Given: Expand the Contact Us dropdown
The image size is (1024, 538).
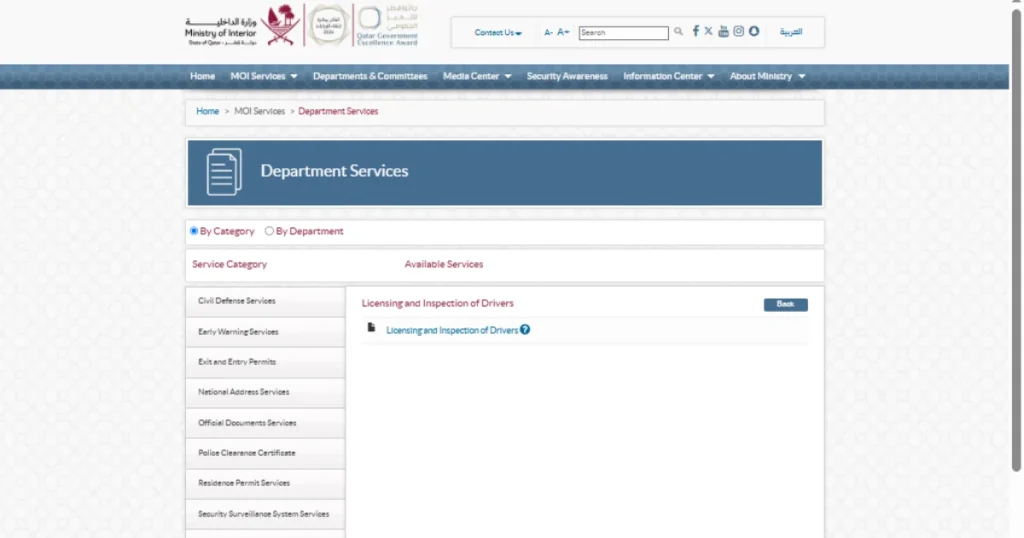Looking at the screenshot, I should click(x=498, y=32).
